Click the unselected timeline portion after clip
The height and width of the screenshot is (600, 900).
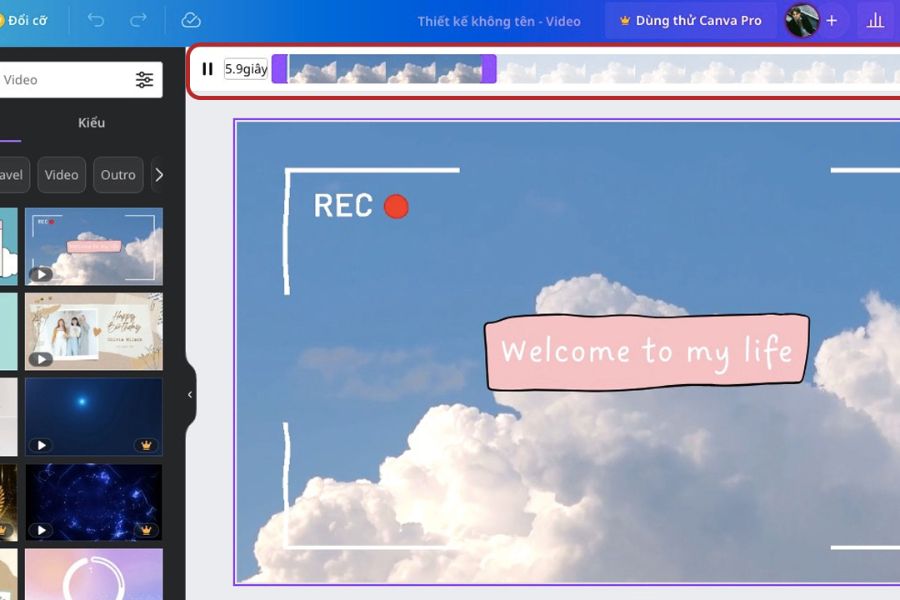698,70
